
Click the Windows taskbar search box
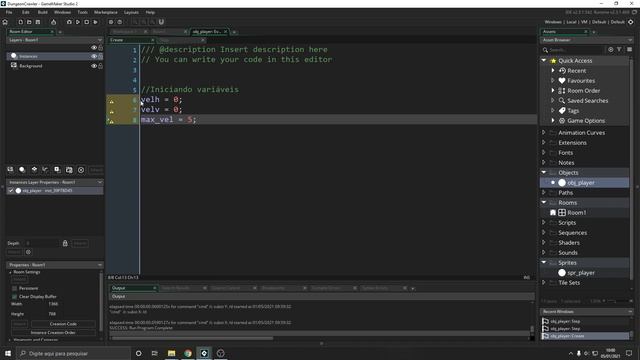(x=73, y=353)
